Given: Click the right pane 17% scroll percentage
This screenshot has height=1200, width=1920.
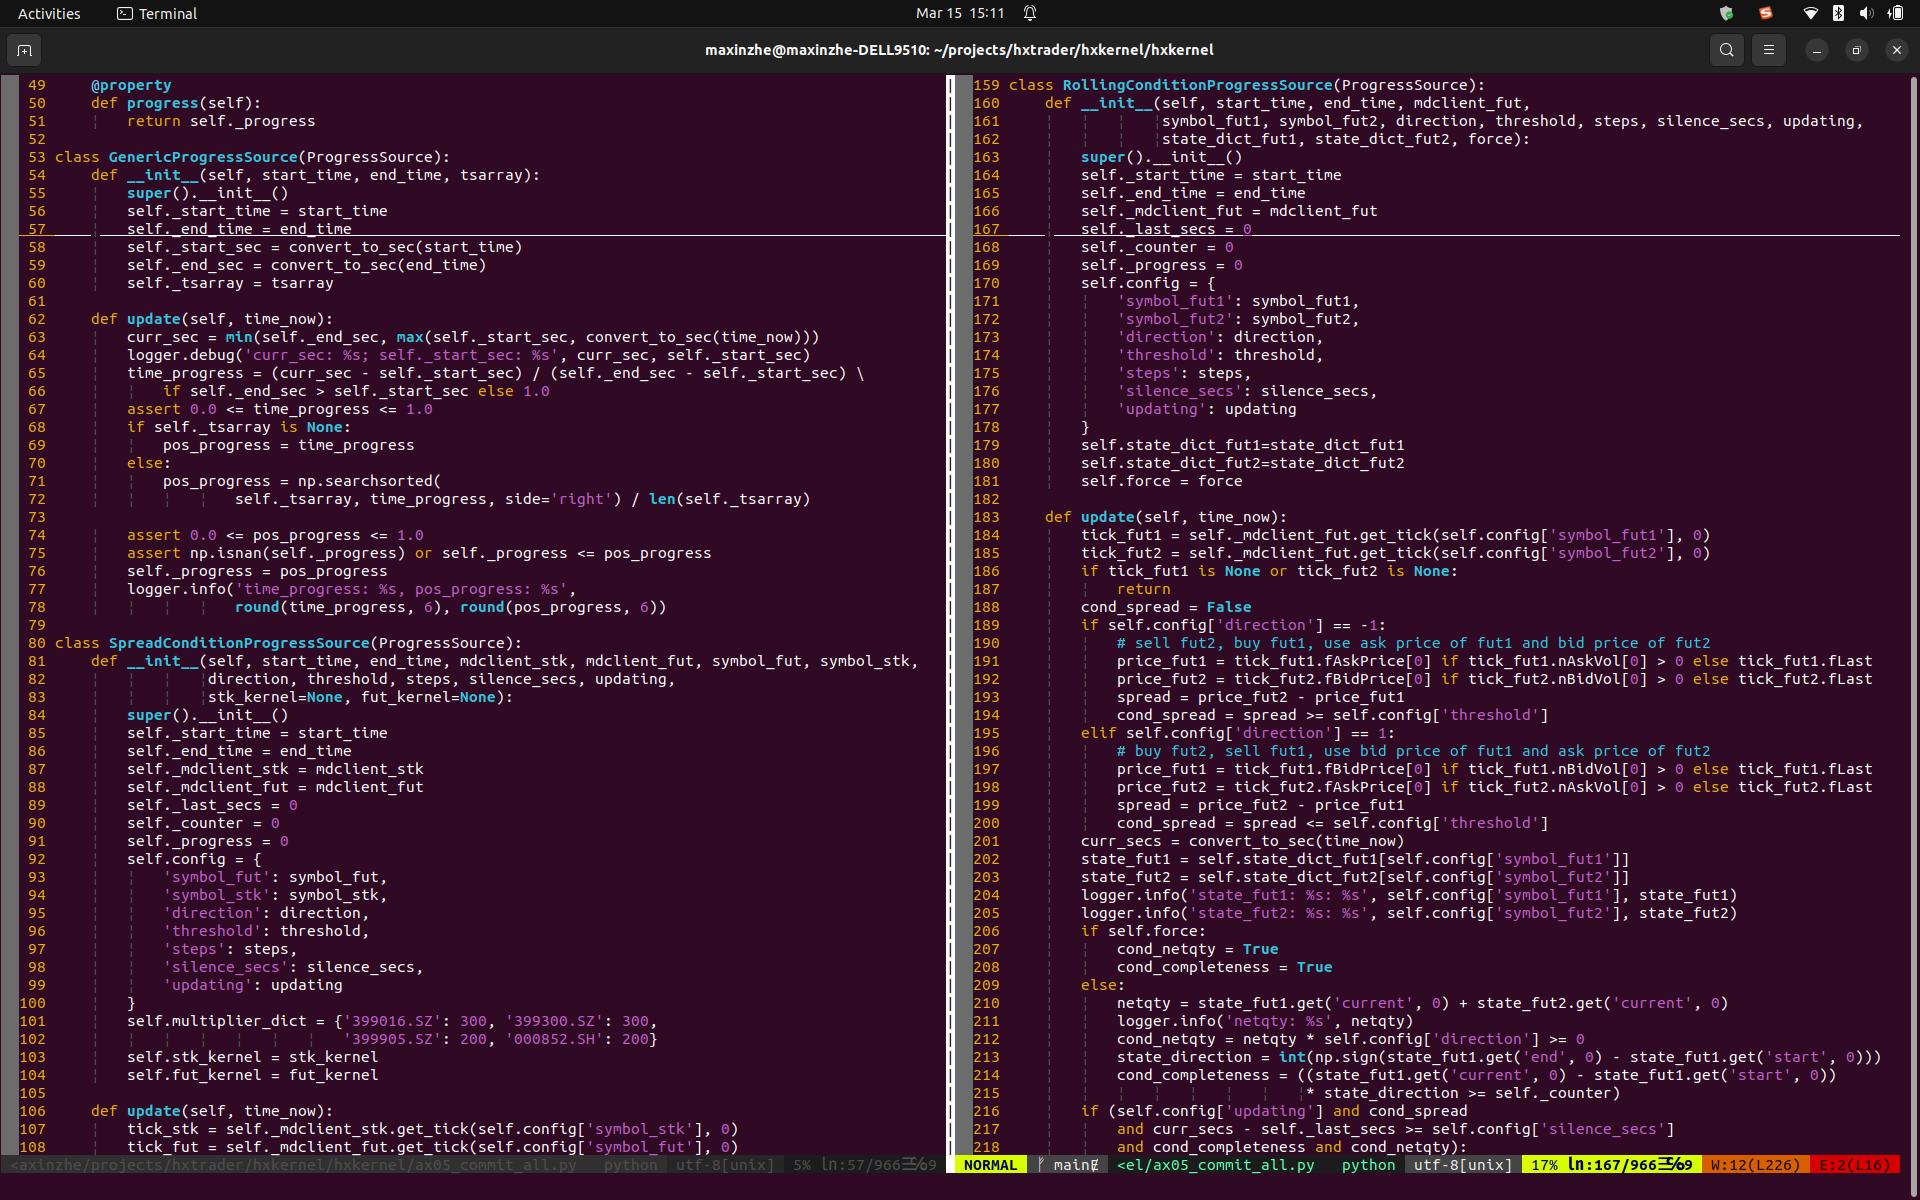Looking at the screenshot, I should click(1544, 1165).
